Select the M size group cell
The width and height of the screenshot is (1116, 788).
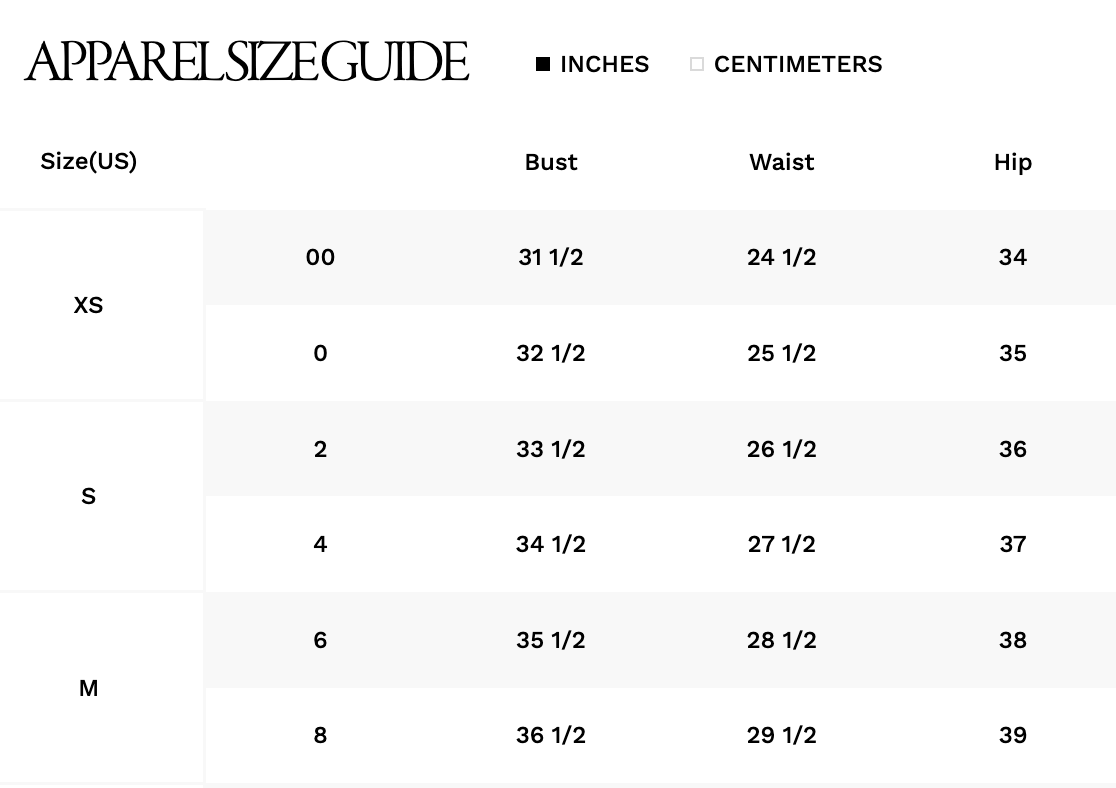coord(88,688)
